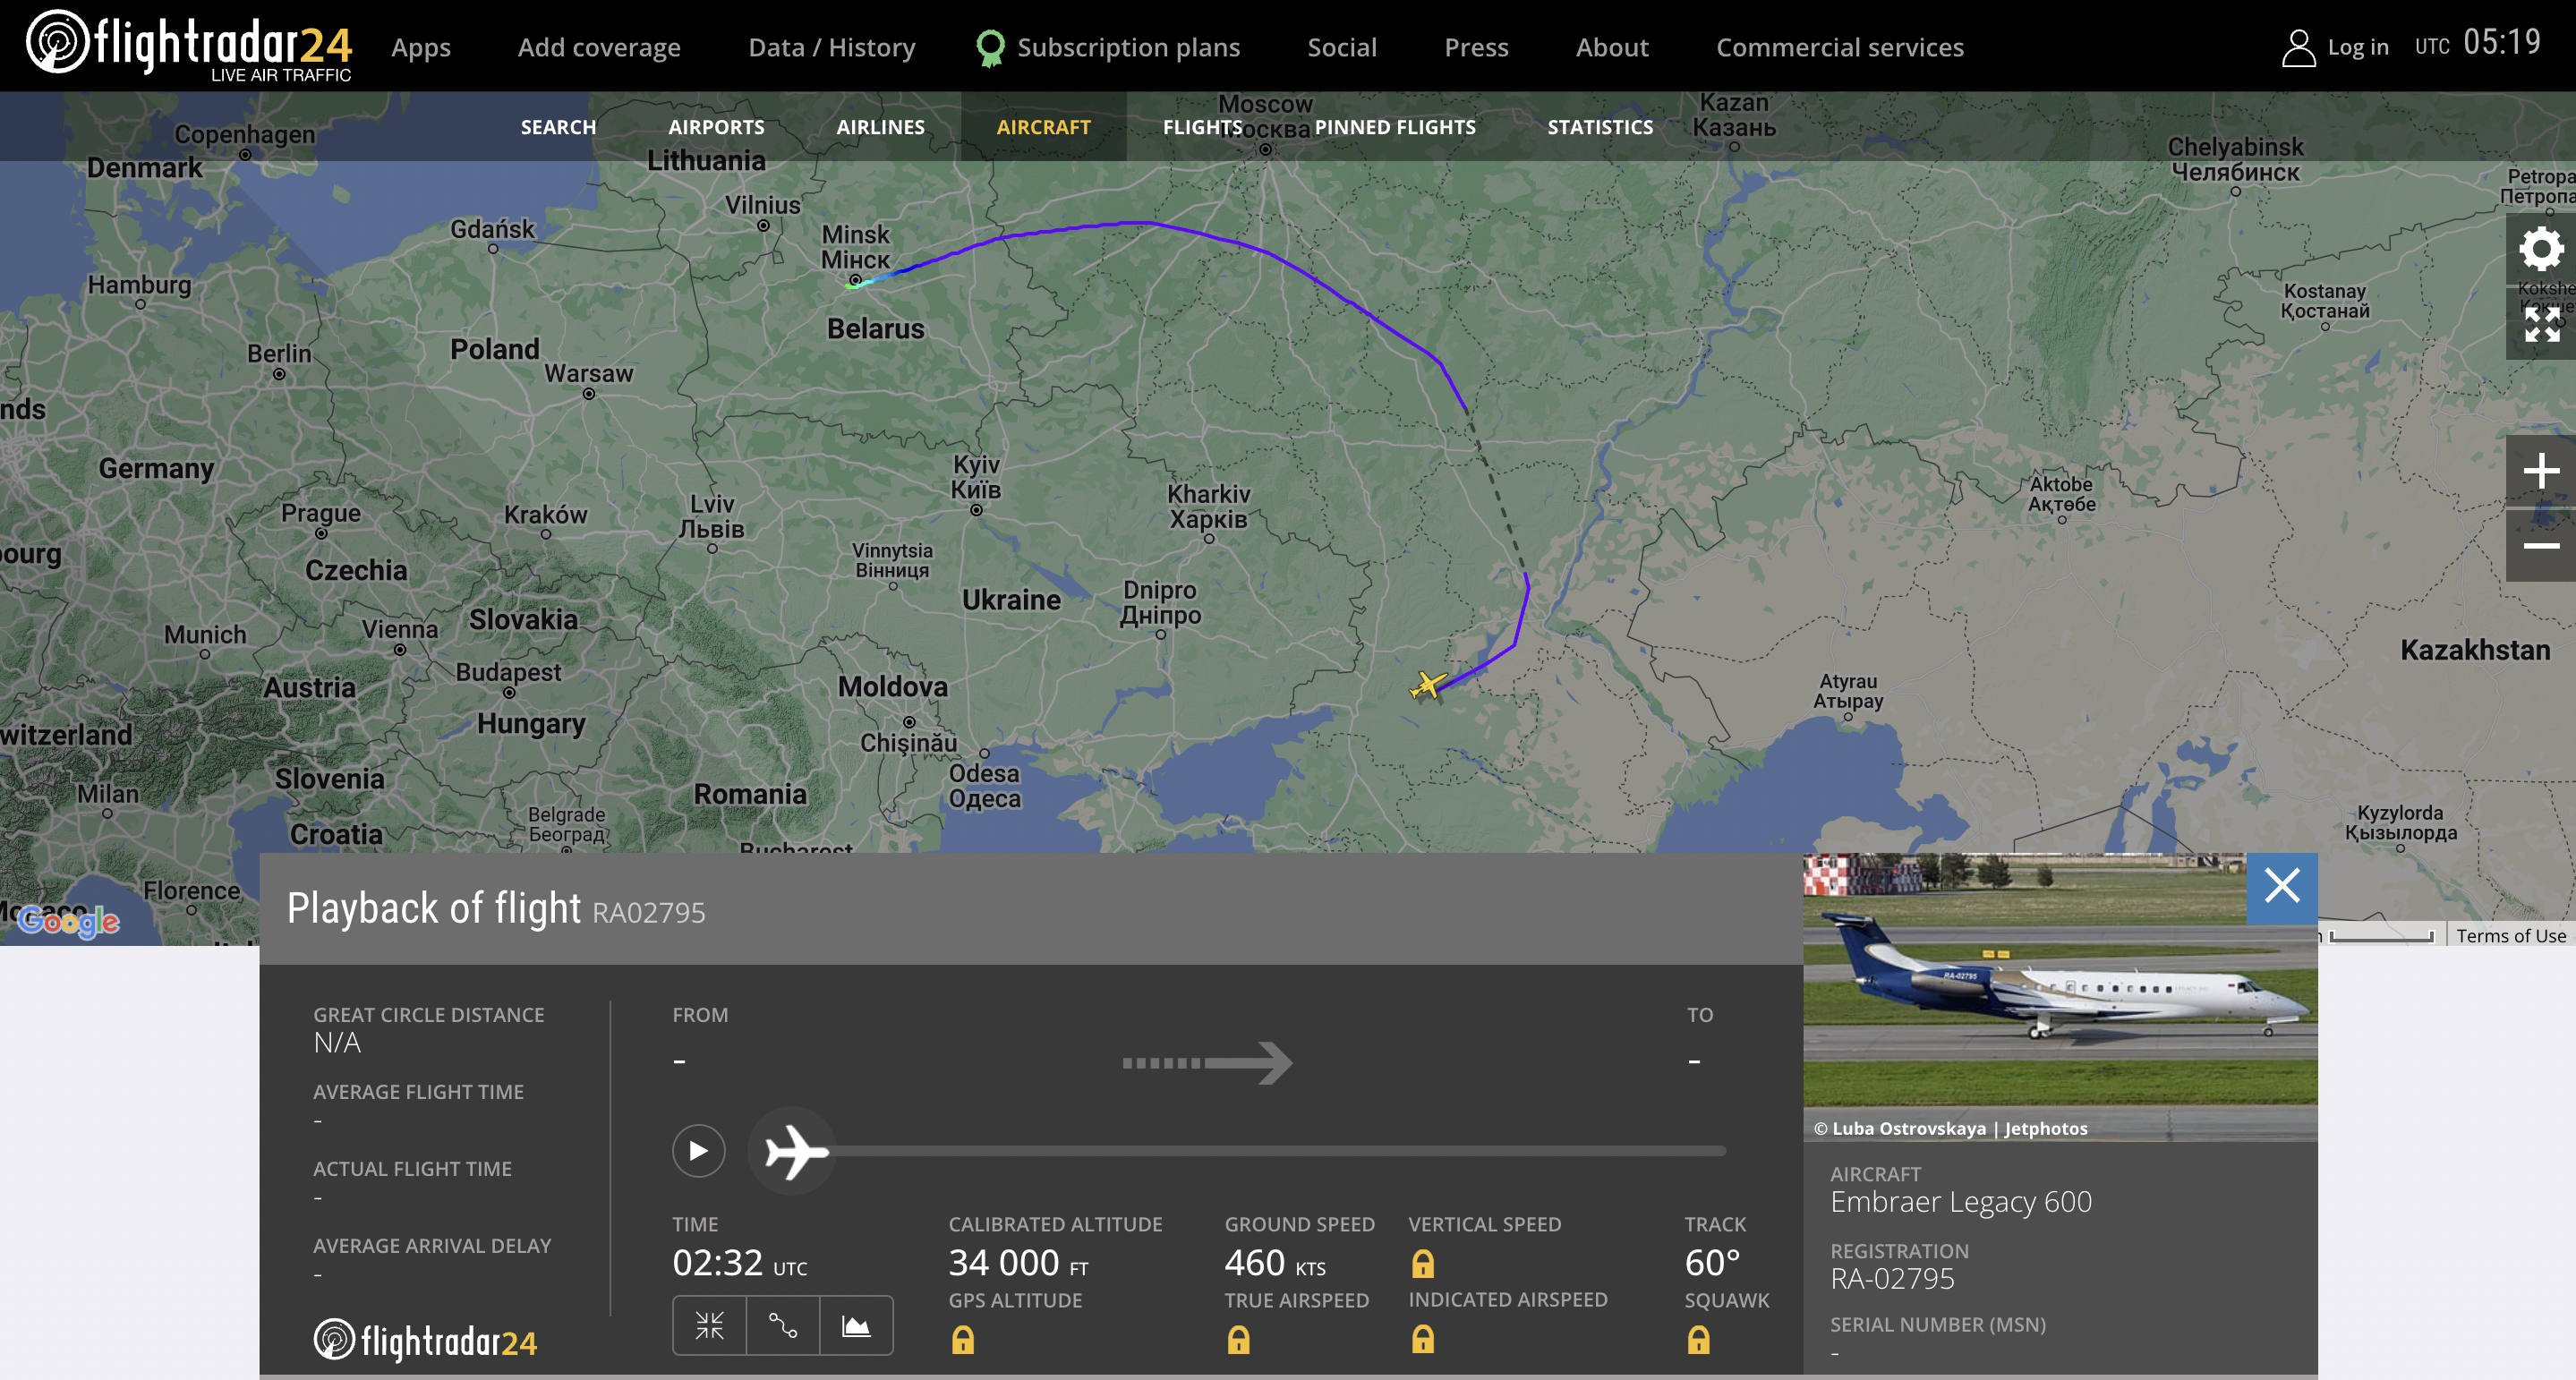
Task: Click the from-to route arrow graphic
Action: click(x=1207, y=1063)
